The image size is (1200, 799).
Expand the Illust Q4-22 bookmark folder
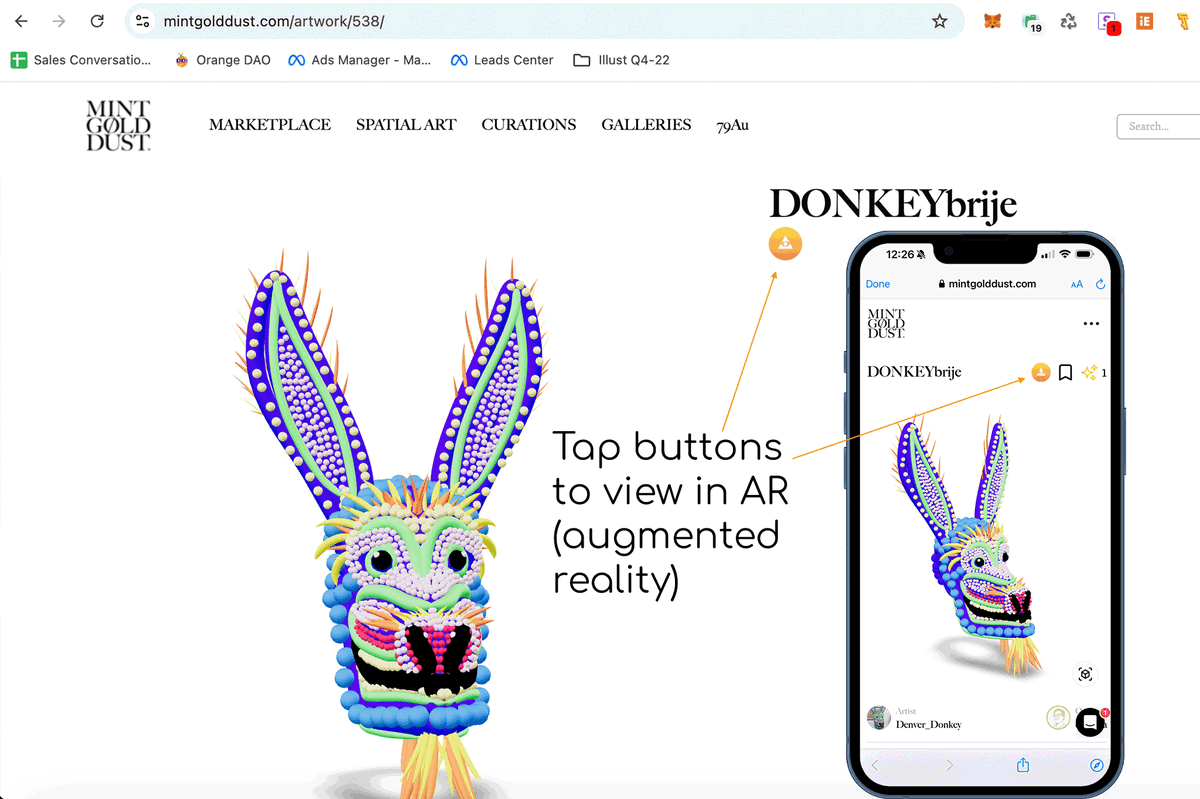pyautogui.click(x=621, y=60)
